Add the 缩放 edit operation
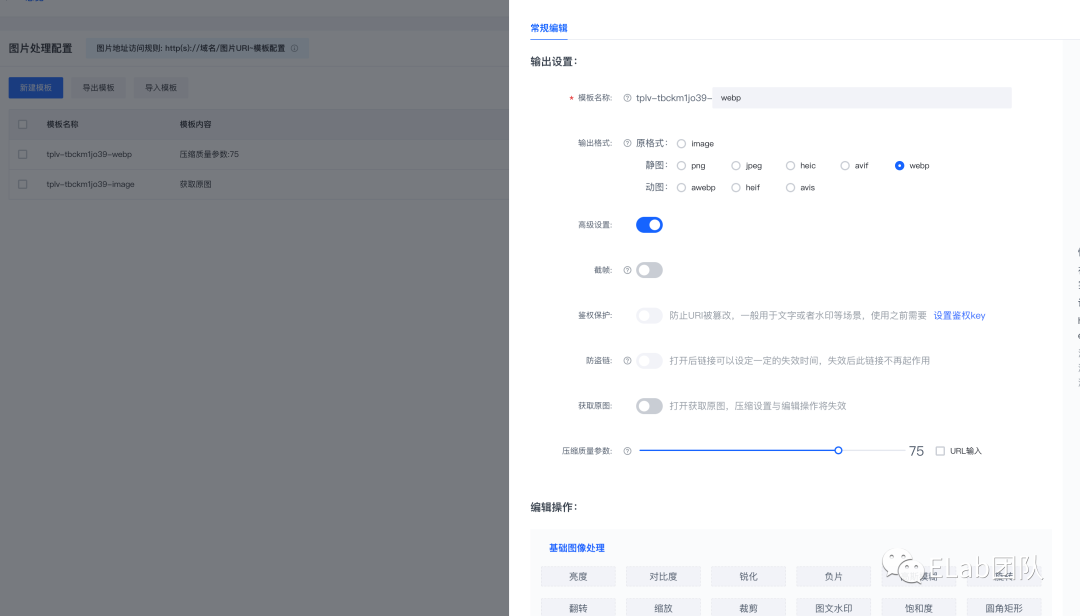1080x616 pixels. (x=663, y=608)
